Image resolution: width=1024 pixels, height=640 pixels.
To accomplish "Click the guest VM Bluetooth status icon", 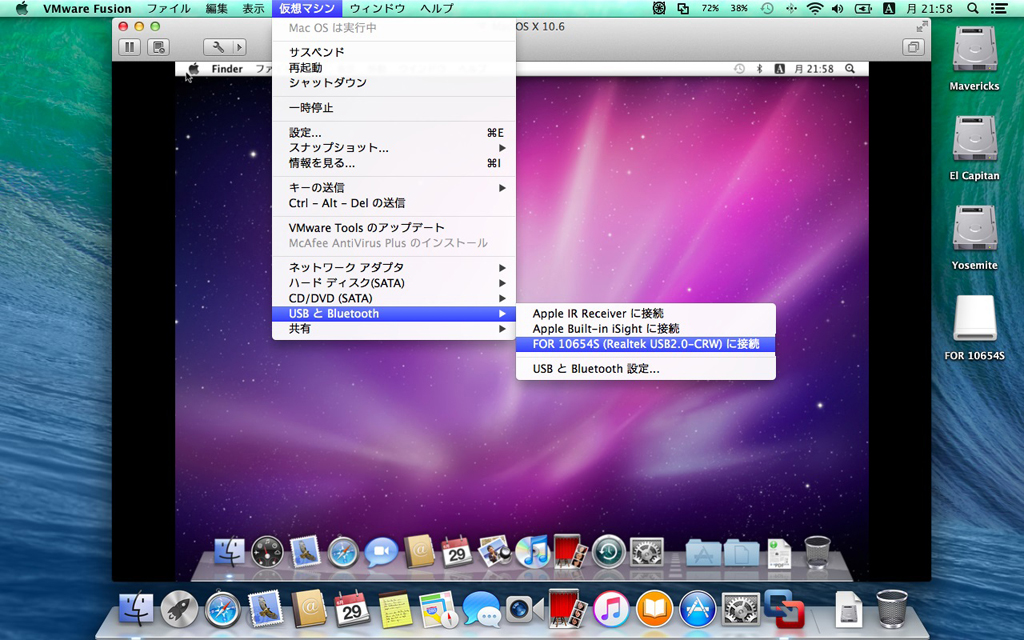I will 760,69.
